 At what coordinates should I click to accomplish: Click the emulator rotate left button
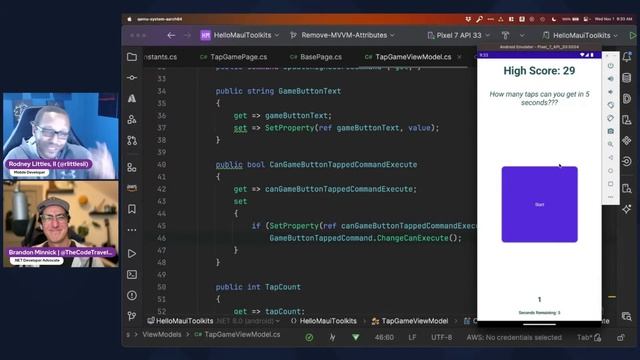pos(611,105)
